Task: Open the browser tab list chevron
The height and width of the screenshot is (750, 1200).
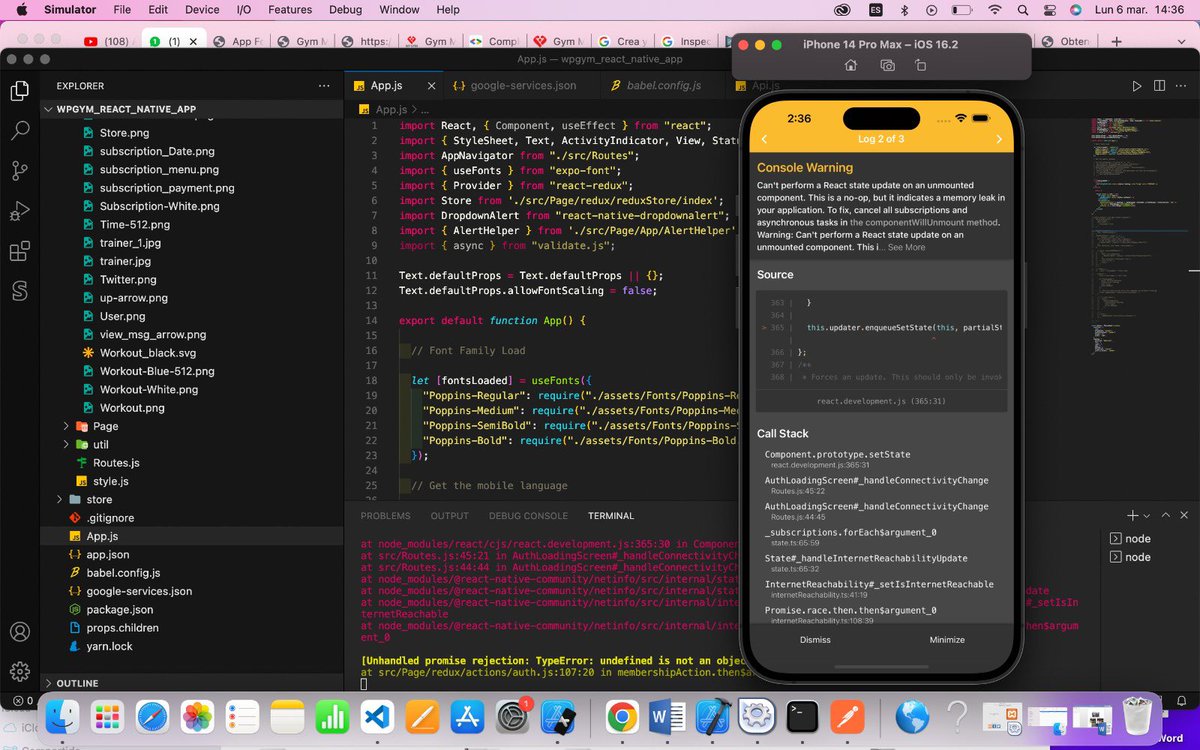Action: pos(1184,42)
